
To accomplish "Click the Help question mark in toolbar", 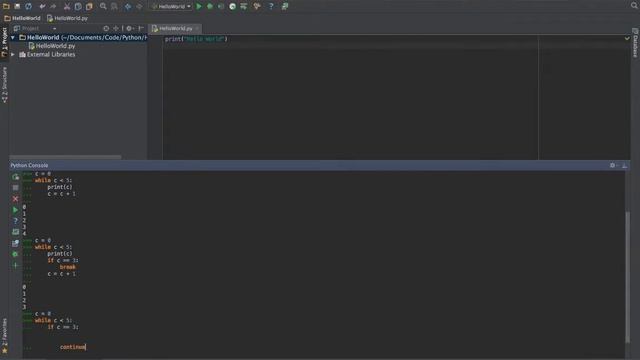I will [x=271, y=7].
